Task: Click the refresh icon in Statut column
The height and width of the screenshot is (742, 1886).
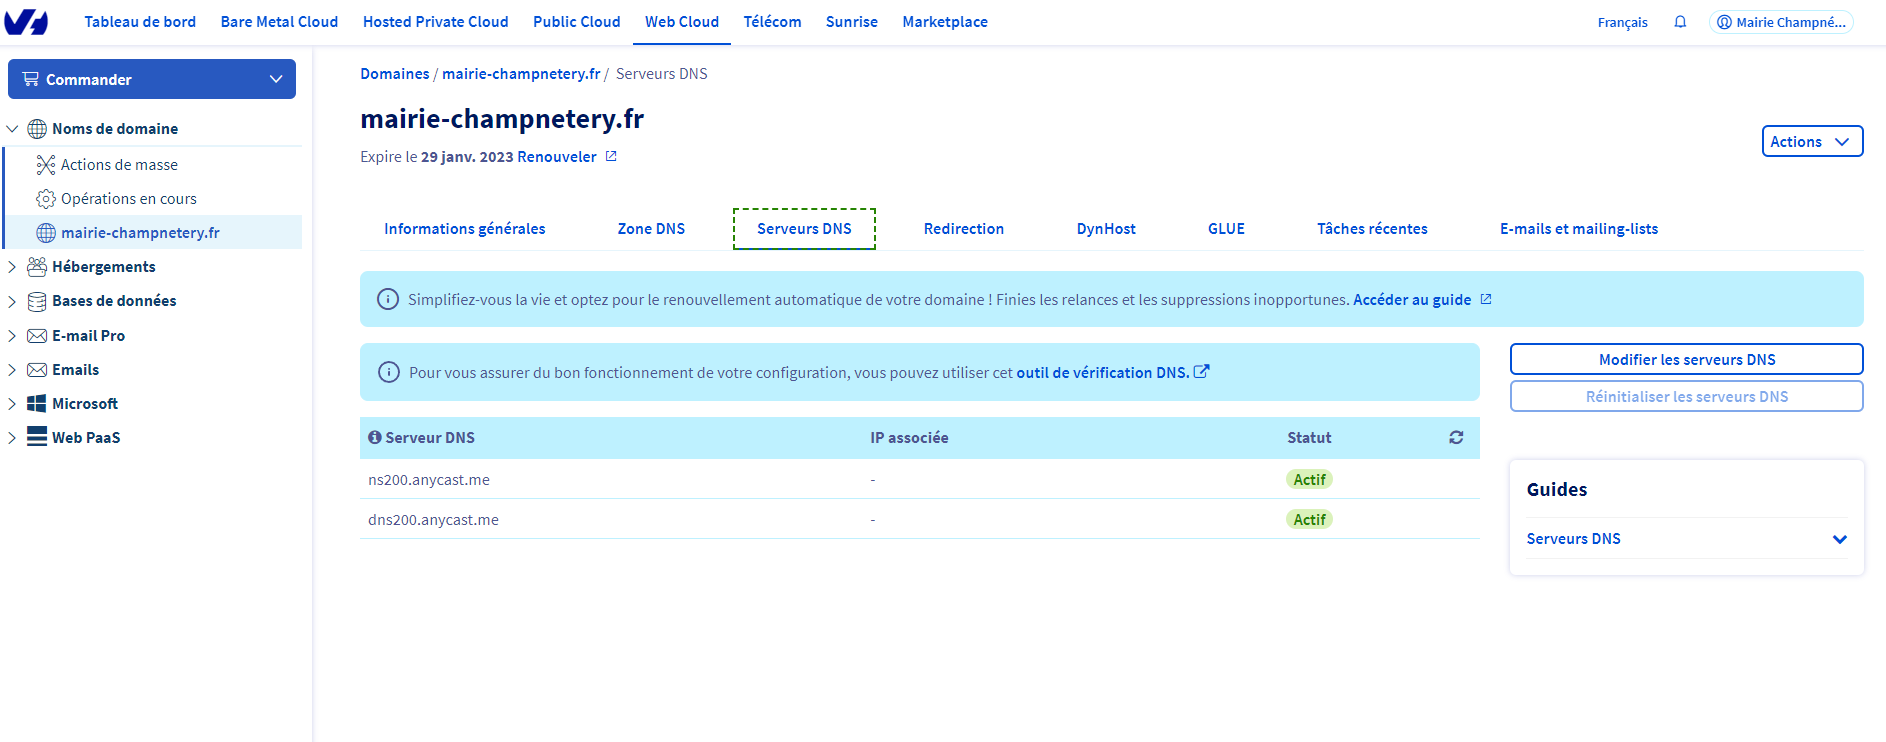Action: 1456,438
